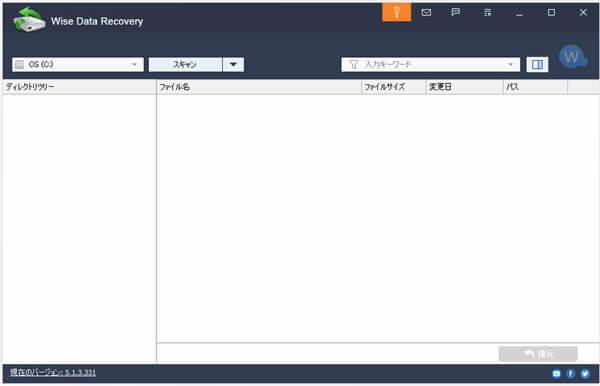Click the greyed-out recover button
The height and width of the screenshot is (386, 600).
point(538,354)
